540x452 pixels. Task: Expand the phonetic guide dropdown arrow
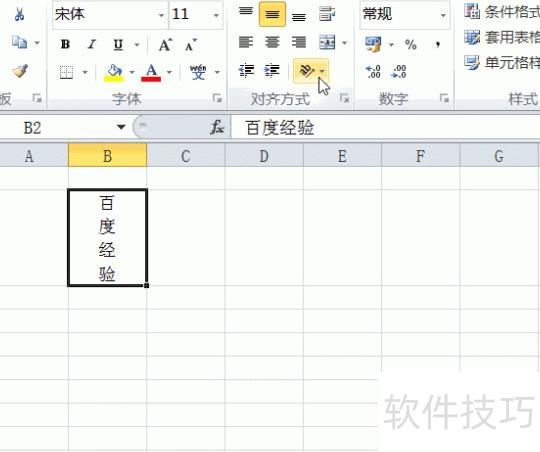point(217,72)
